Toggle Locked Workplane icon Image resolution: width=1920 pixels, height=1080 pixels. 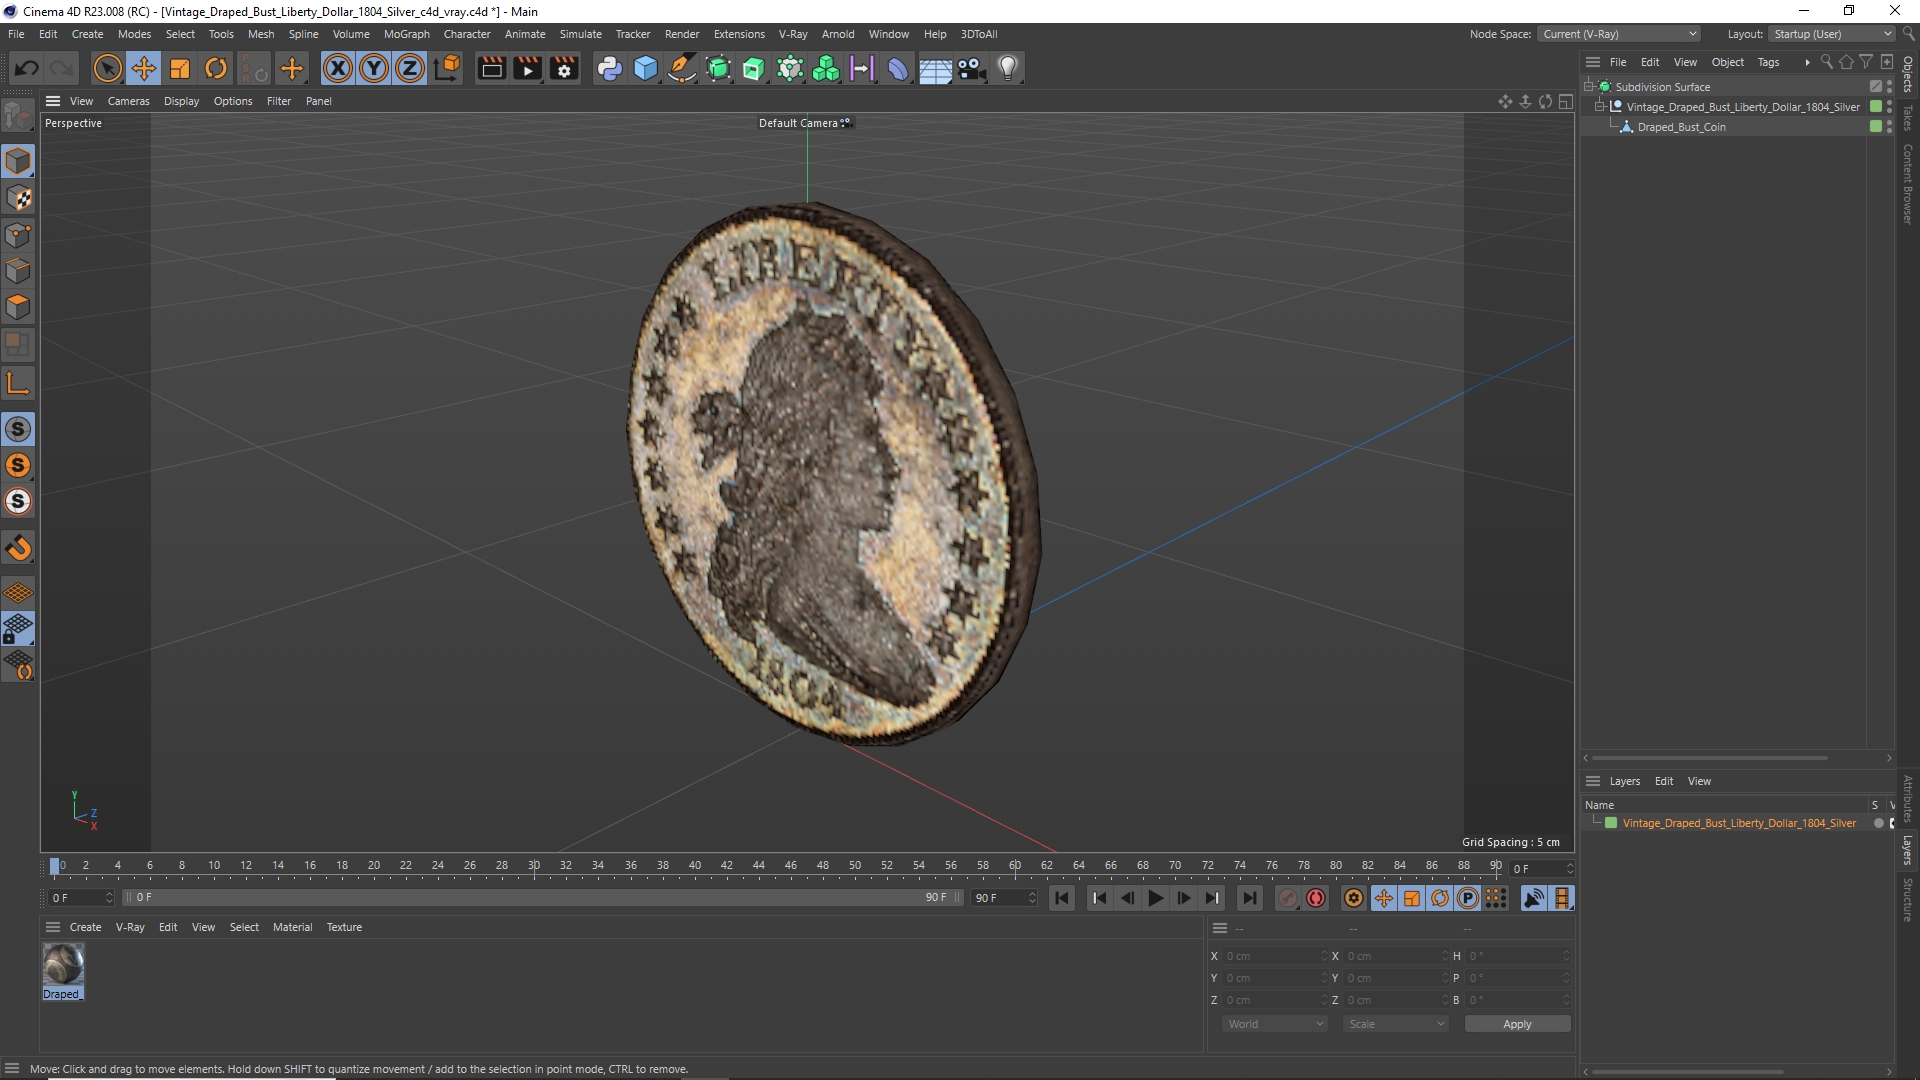tap(19, 629)
